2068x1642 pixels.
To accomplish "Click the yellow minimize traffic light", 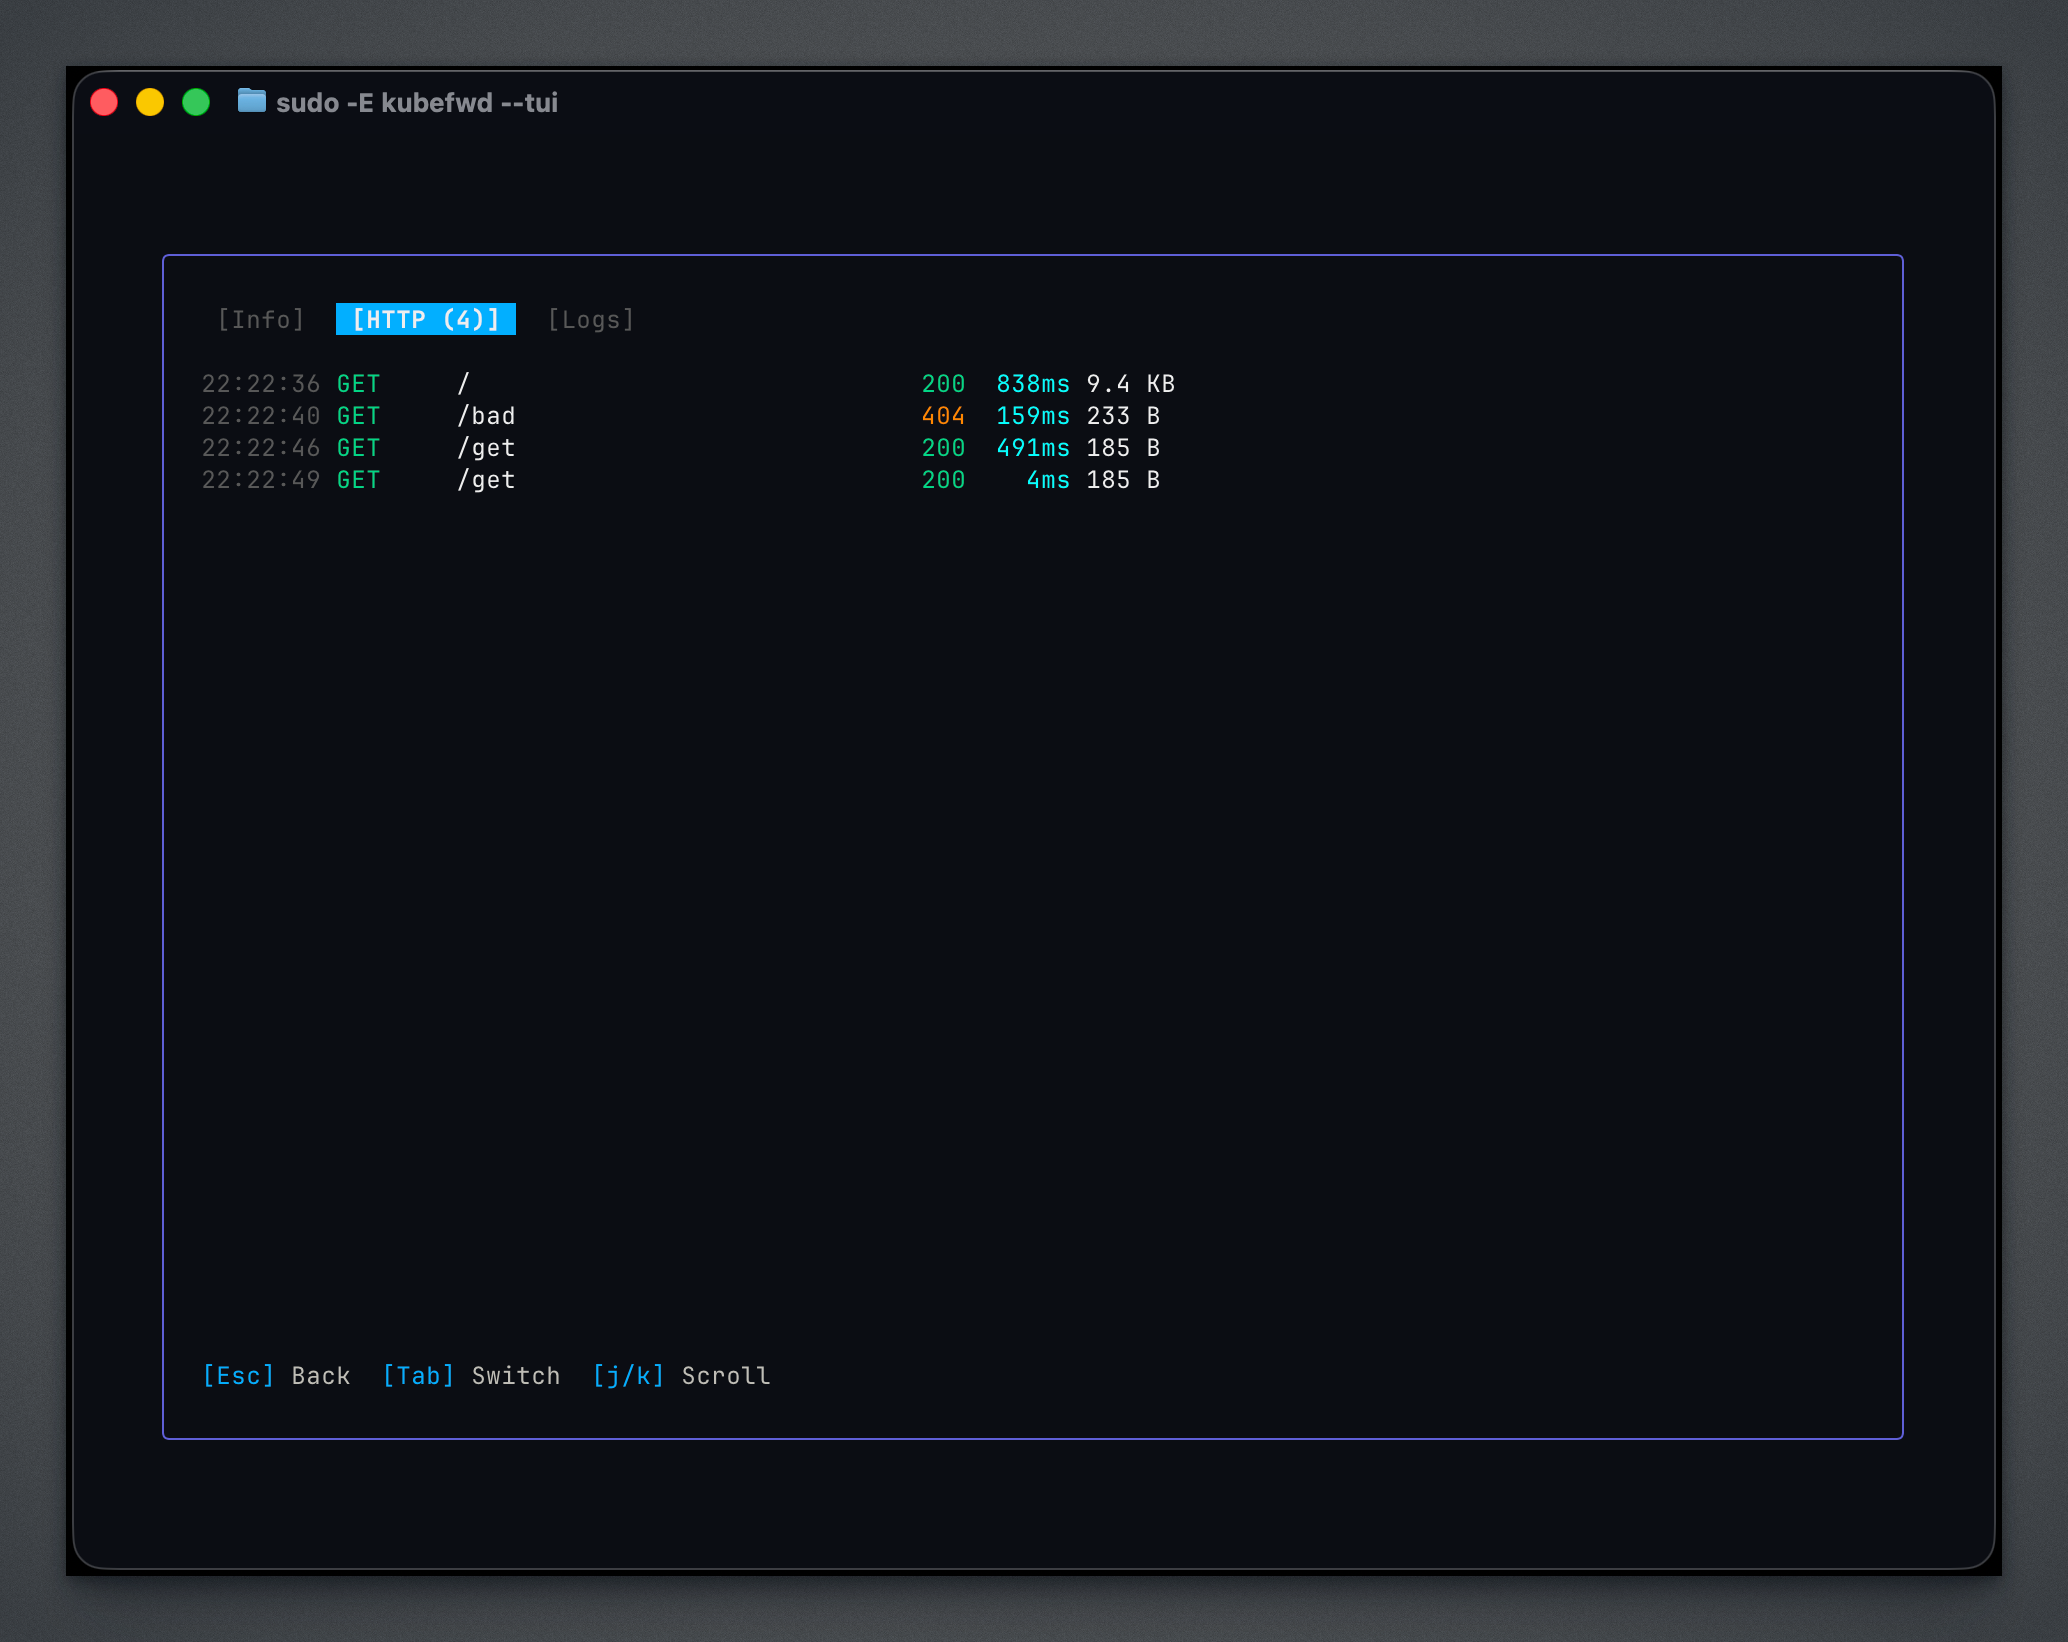I will [150, 102].
